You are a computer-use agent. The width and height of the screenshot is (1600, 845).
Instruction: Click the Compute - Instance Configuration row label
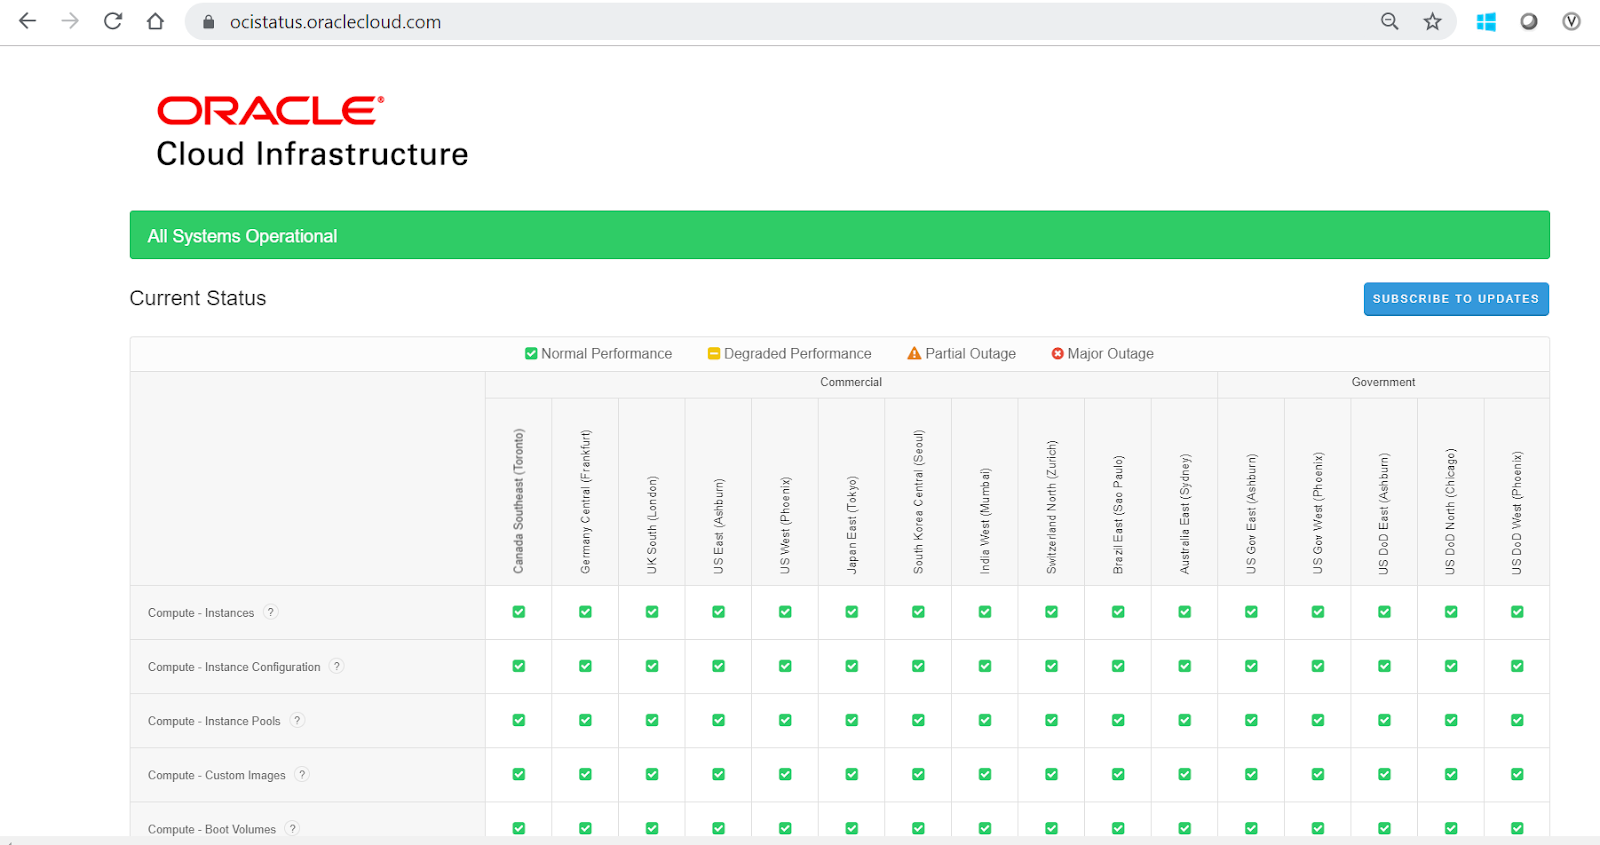pos(234,667)
